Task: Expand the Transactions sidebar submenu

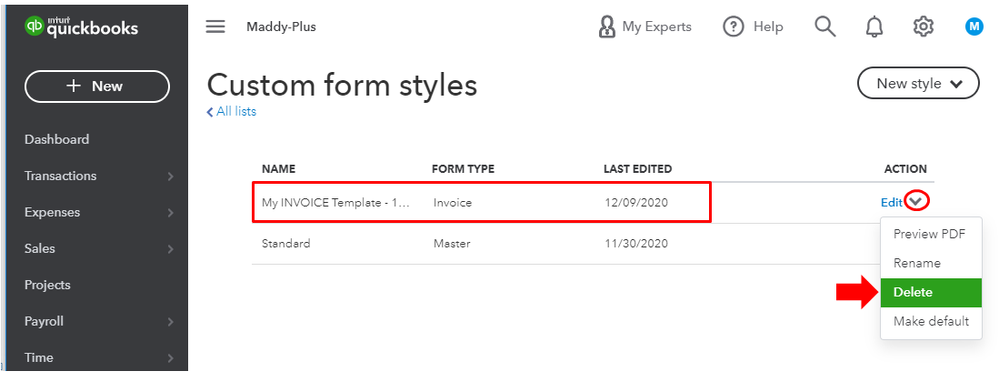Action: (x=170, y=176)
